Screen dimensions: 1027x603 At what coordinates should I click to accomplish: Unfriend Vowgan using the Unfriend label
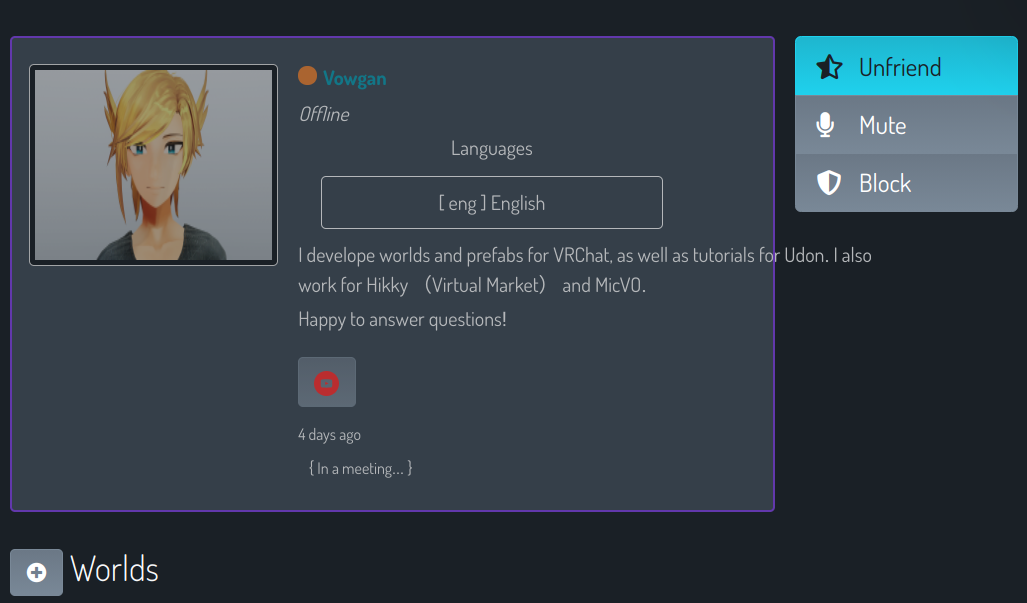click(900, 67)
